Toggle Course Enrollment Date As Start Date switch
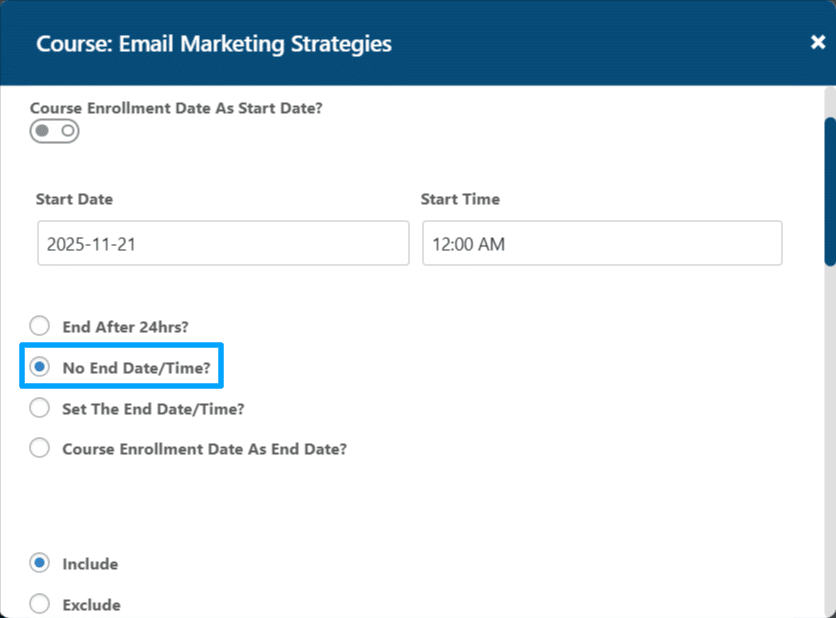This screenshot has width=836, height=618. 54,131
